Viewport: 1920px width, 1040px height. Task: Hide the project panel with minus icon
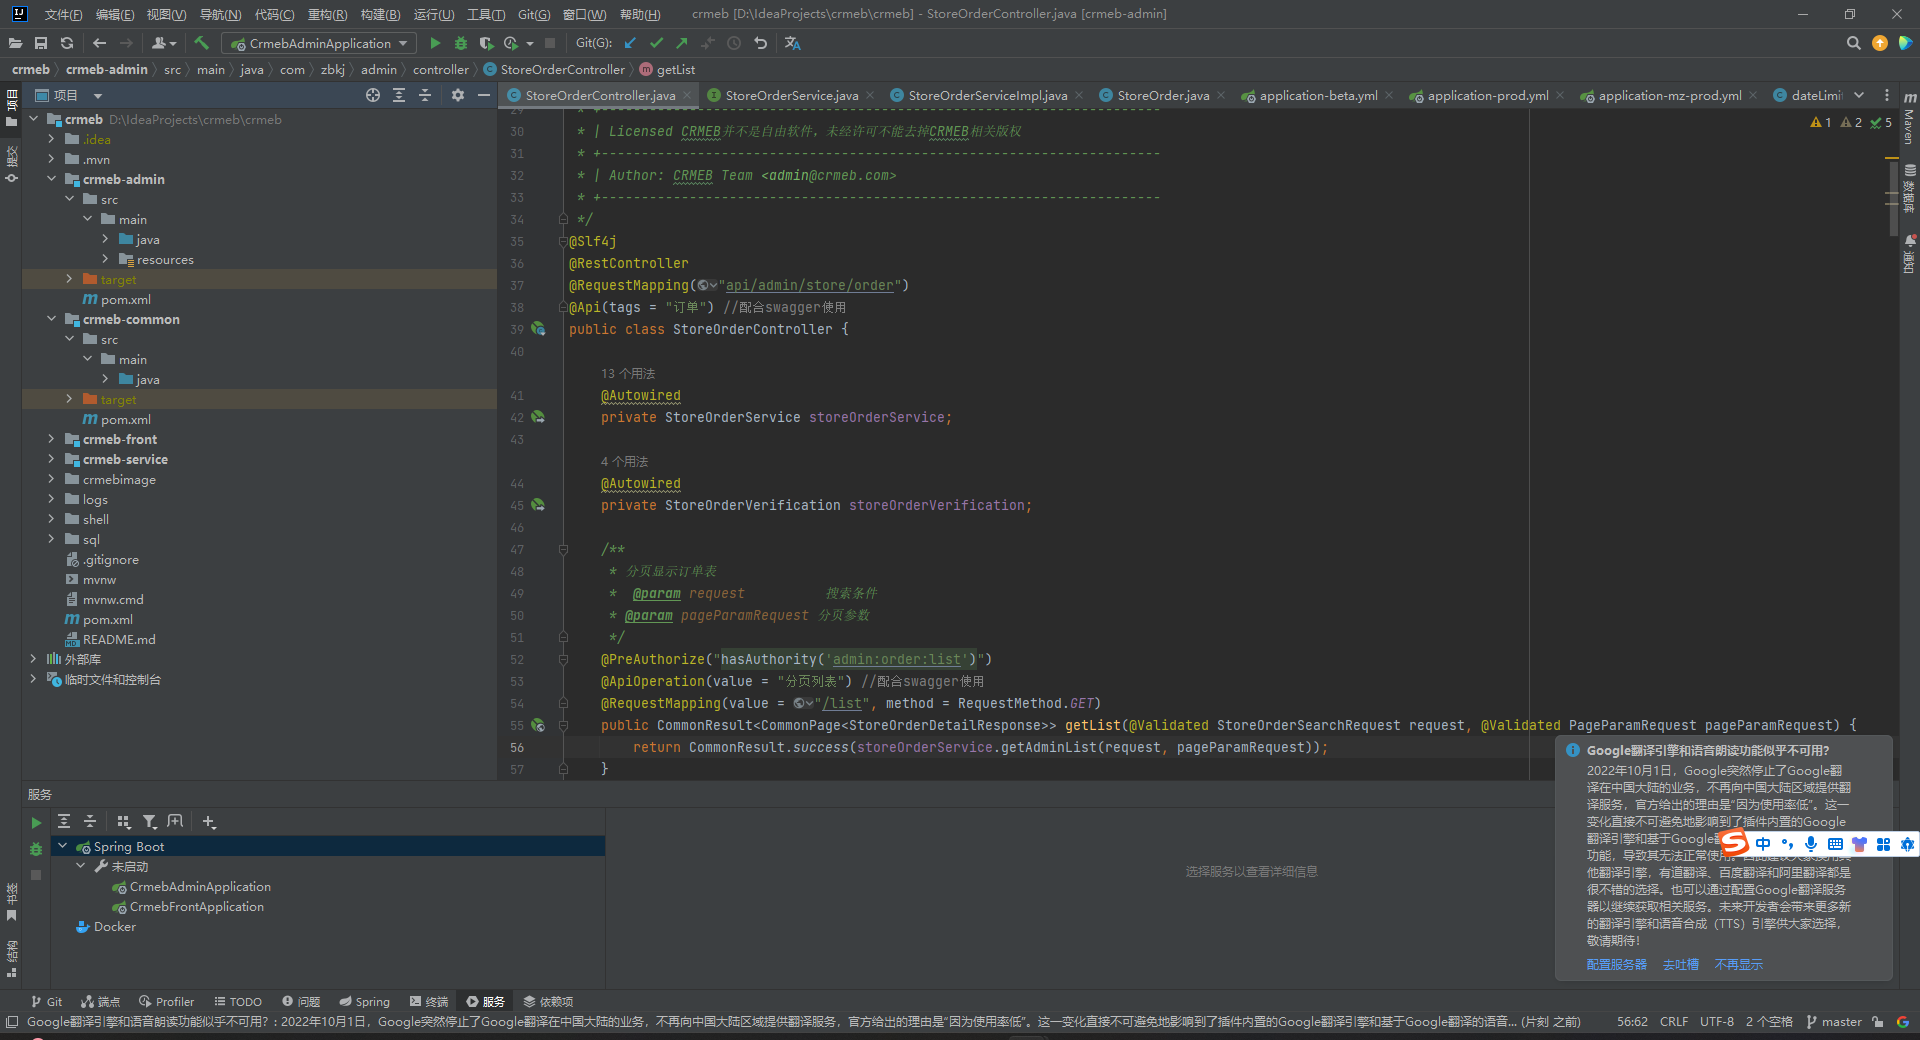coord(484,95)
